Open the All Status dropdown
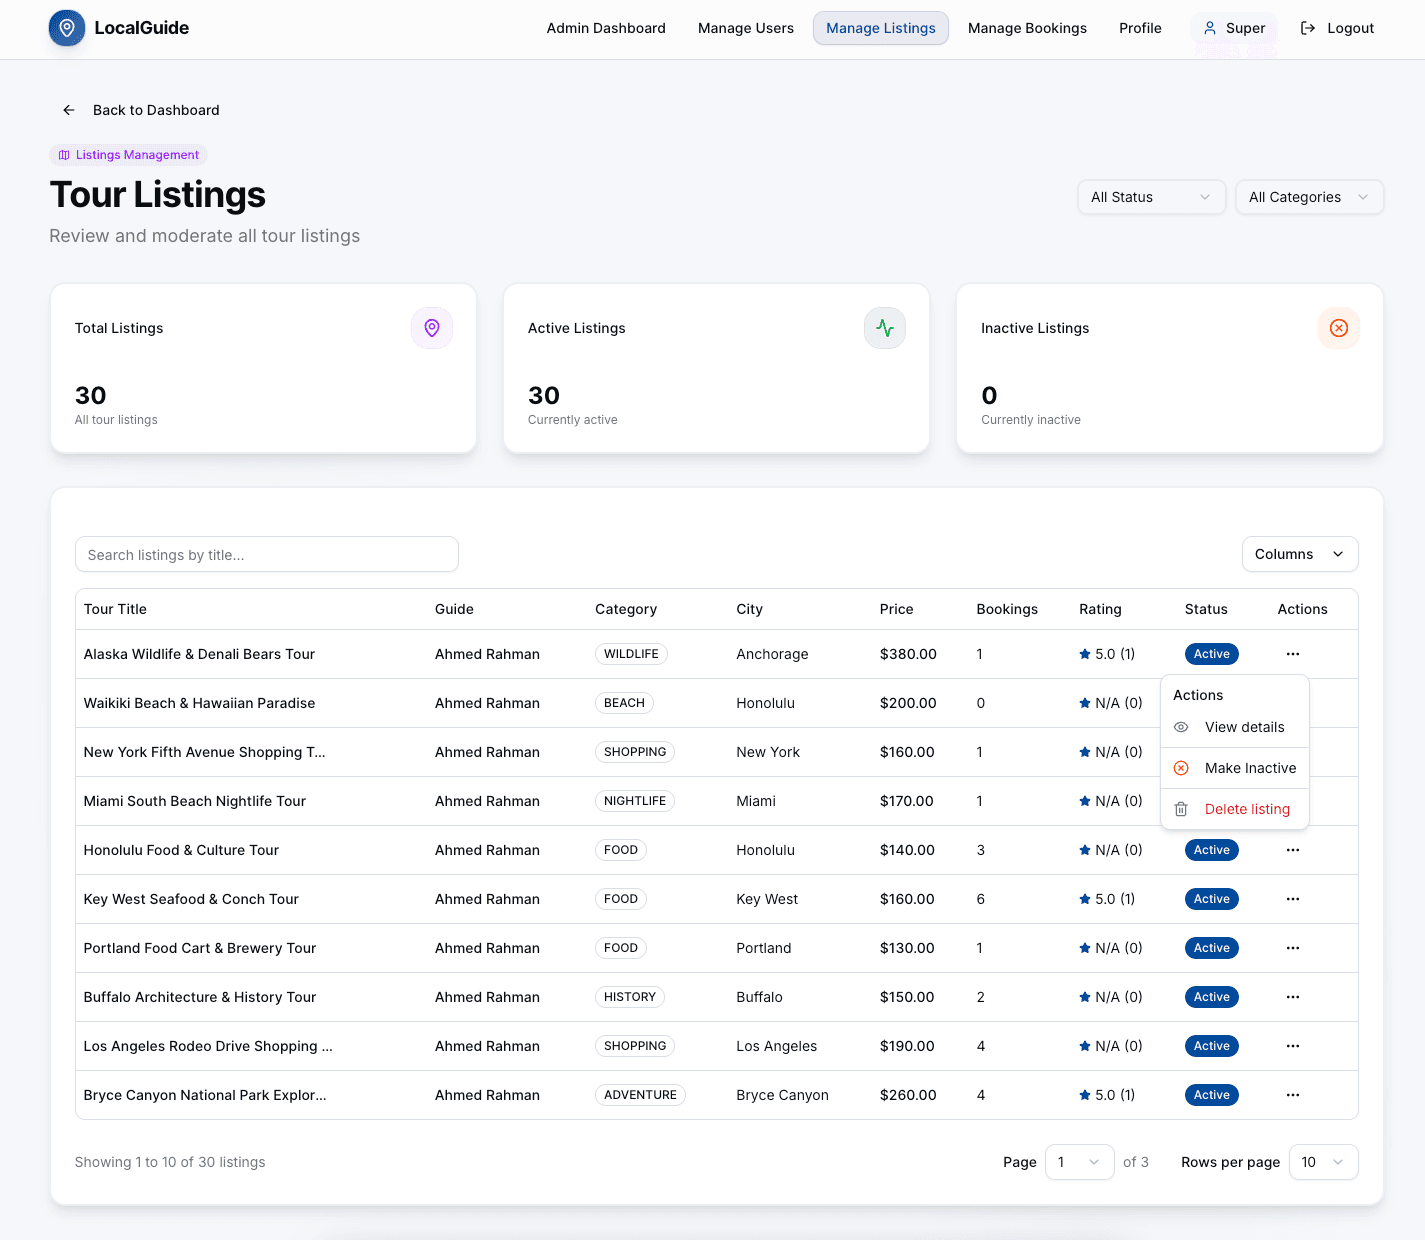1425x1240 pixels. [1151, 197]
